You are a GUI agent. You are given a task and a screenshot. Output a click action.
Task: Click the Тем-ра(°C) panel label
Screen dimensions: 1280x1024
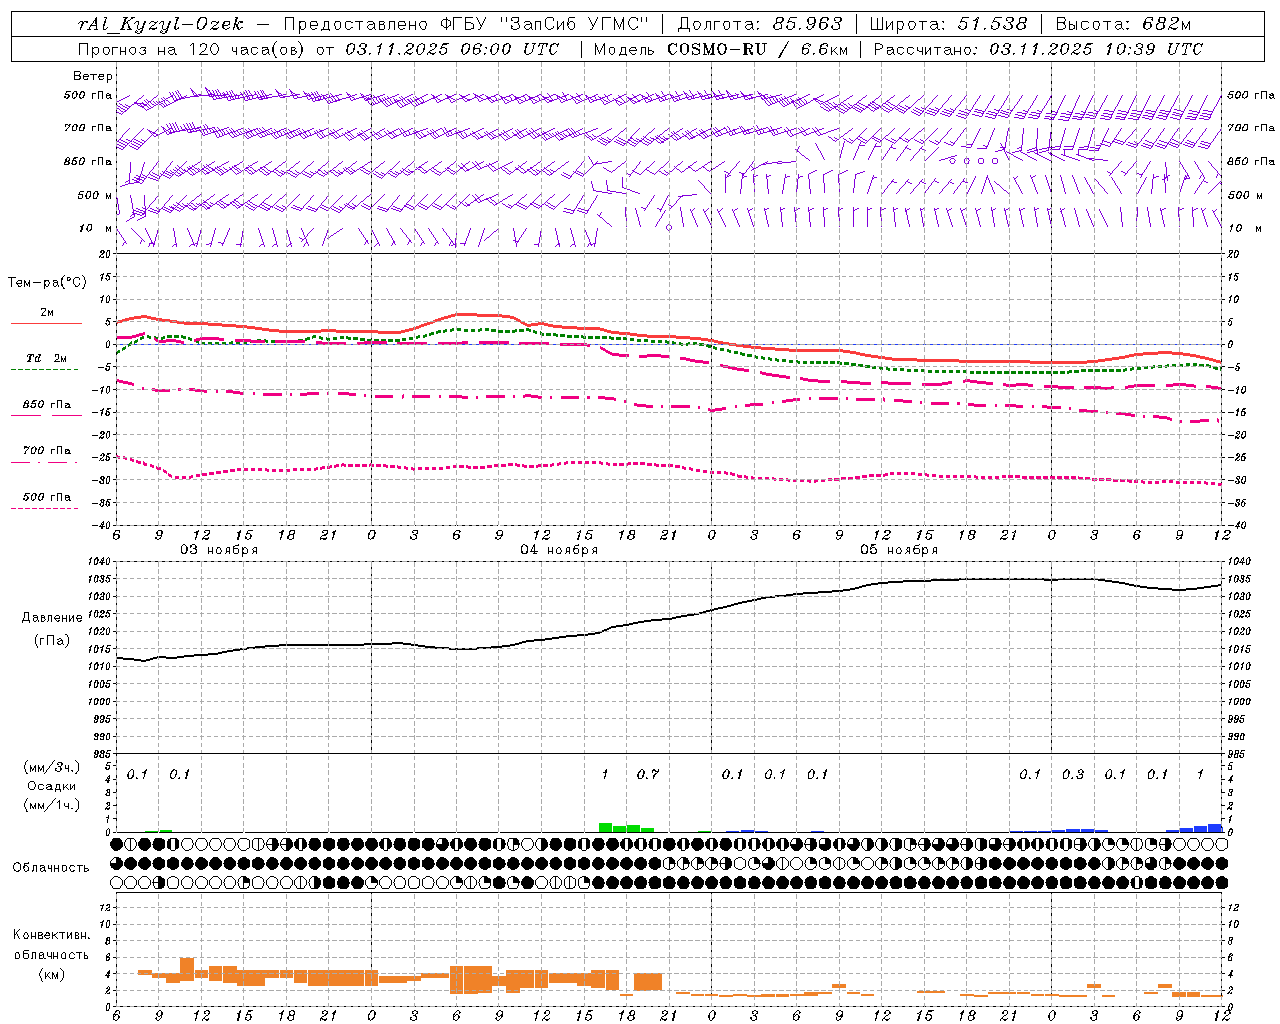click(x=47, y=282)
